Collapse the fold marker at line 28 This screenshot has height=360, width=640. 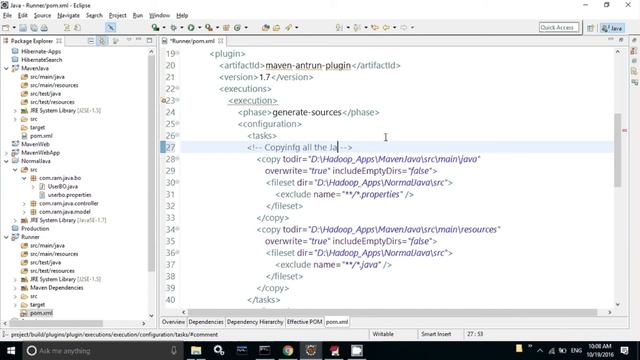[178, 158]
